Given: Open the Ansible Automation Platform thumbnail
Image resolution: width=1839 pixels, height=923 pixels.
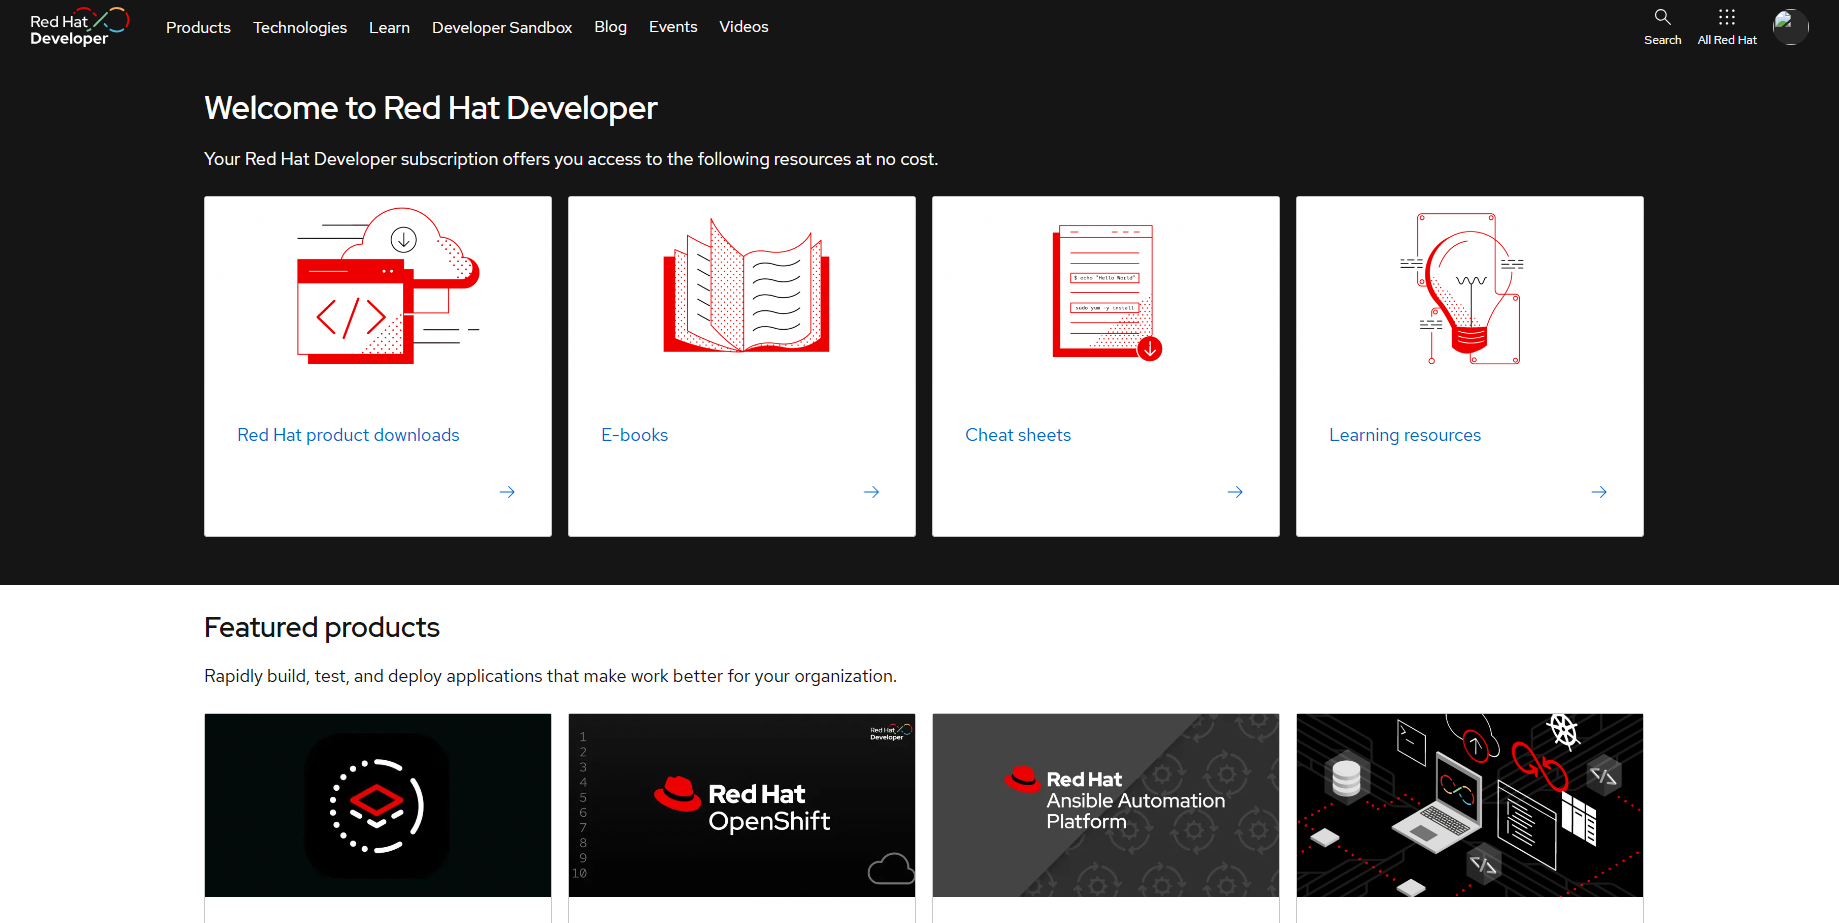Looking at the screenshot, I should coord(1106,805).
